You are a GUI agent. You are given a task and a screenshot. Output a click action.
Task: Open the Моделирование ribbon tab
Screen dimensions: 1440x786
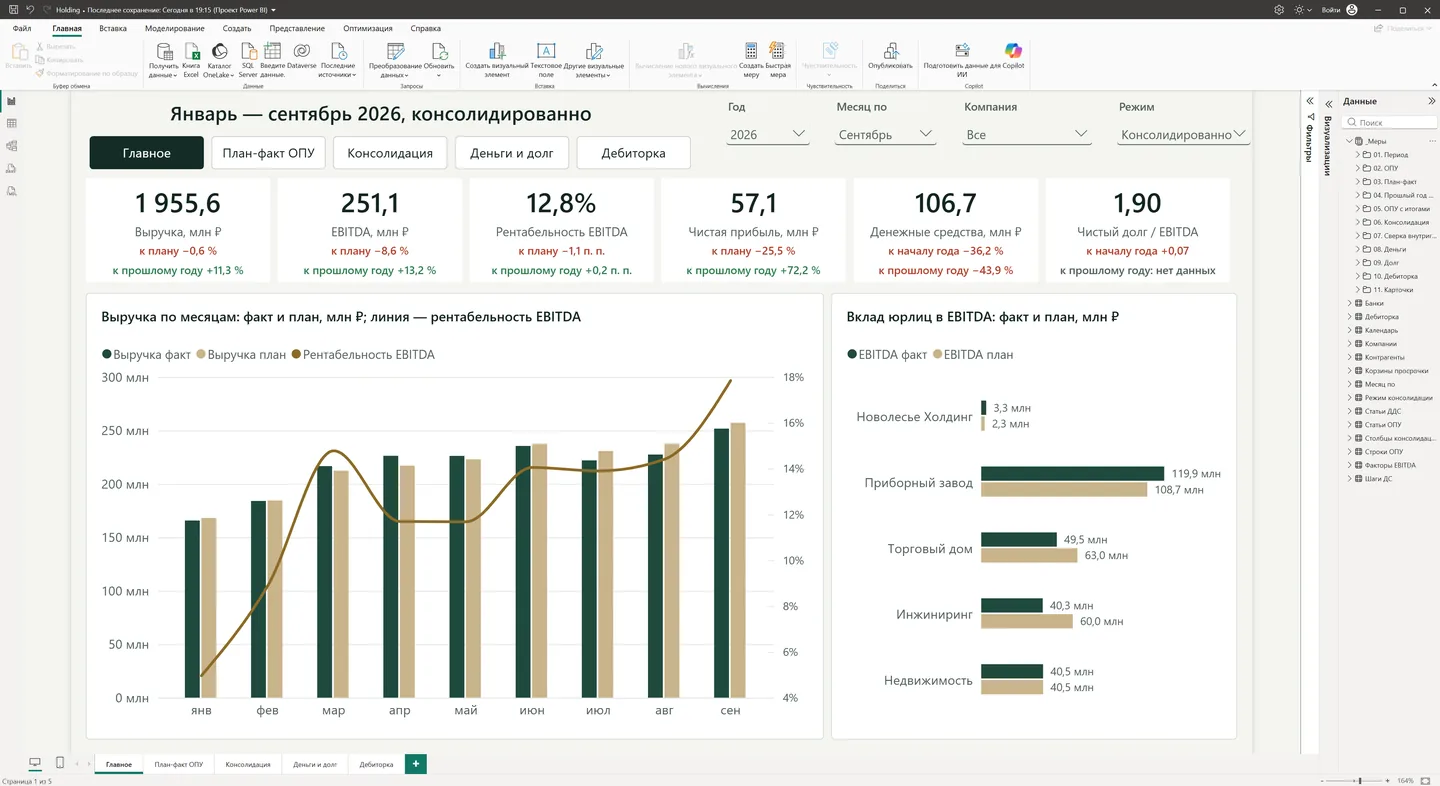click(174, 29)
